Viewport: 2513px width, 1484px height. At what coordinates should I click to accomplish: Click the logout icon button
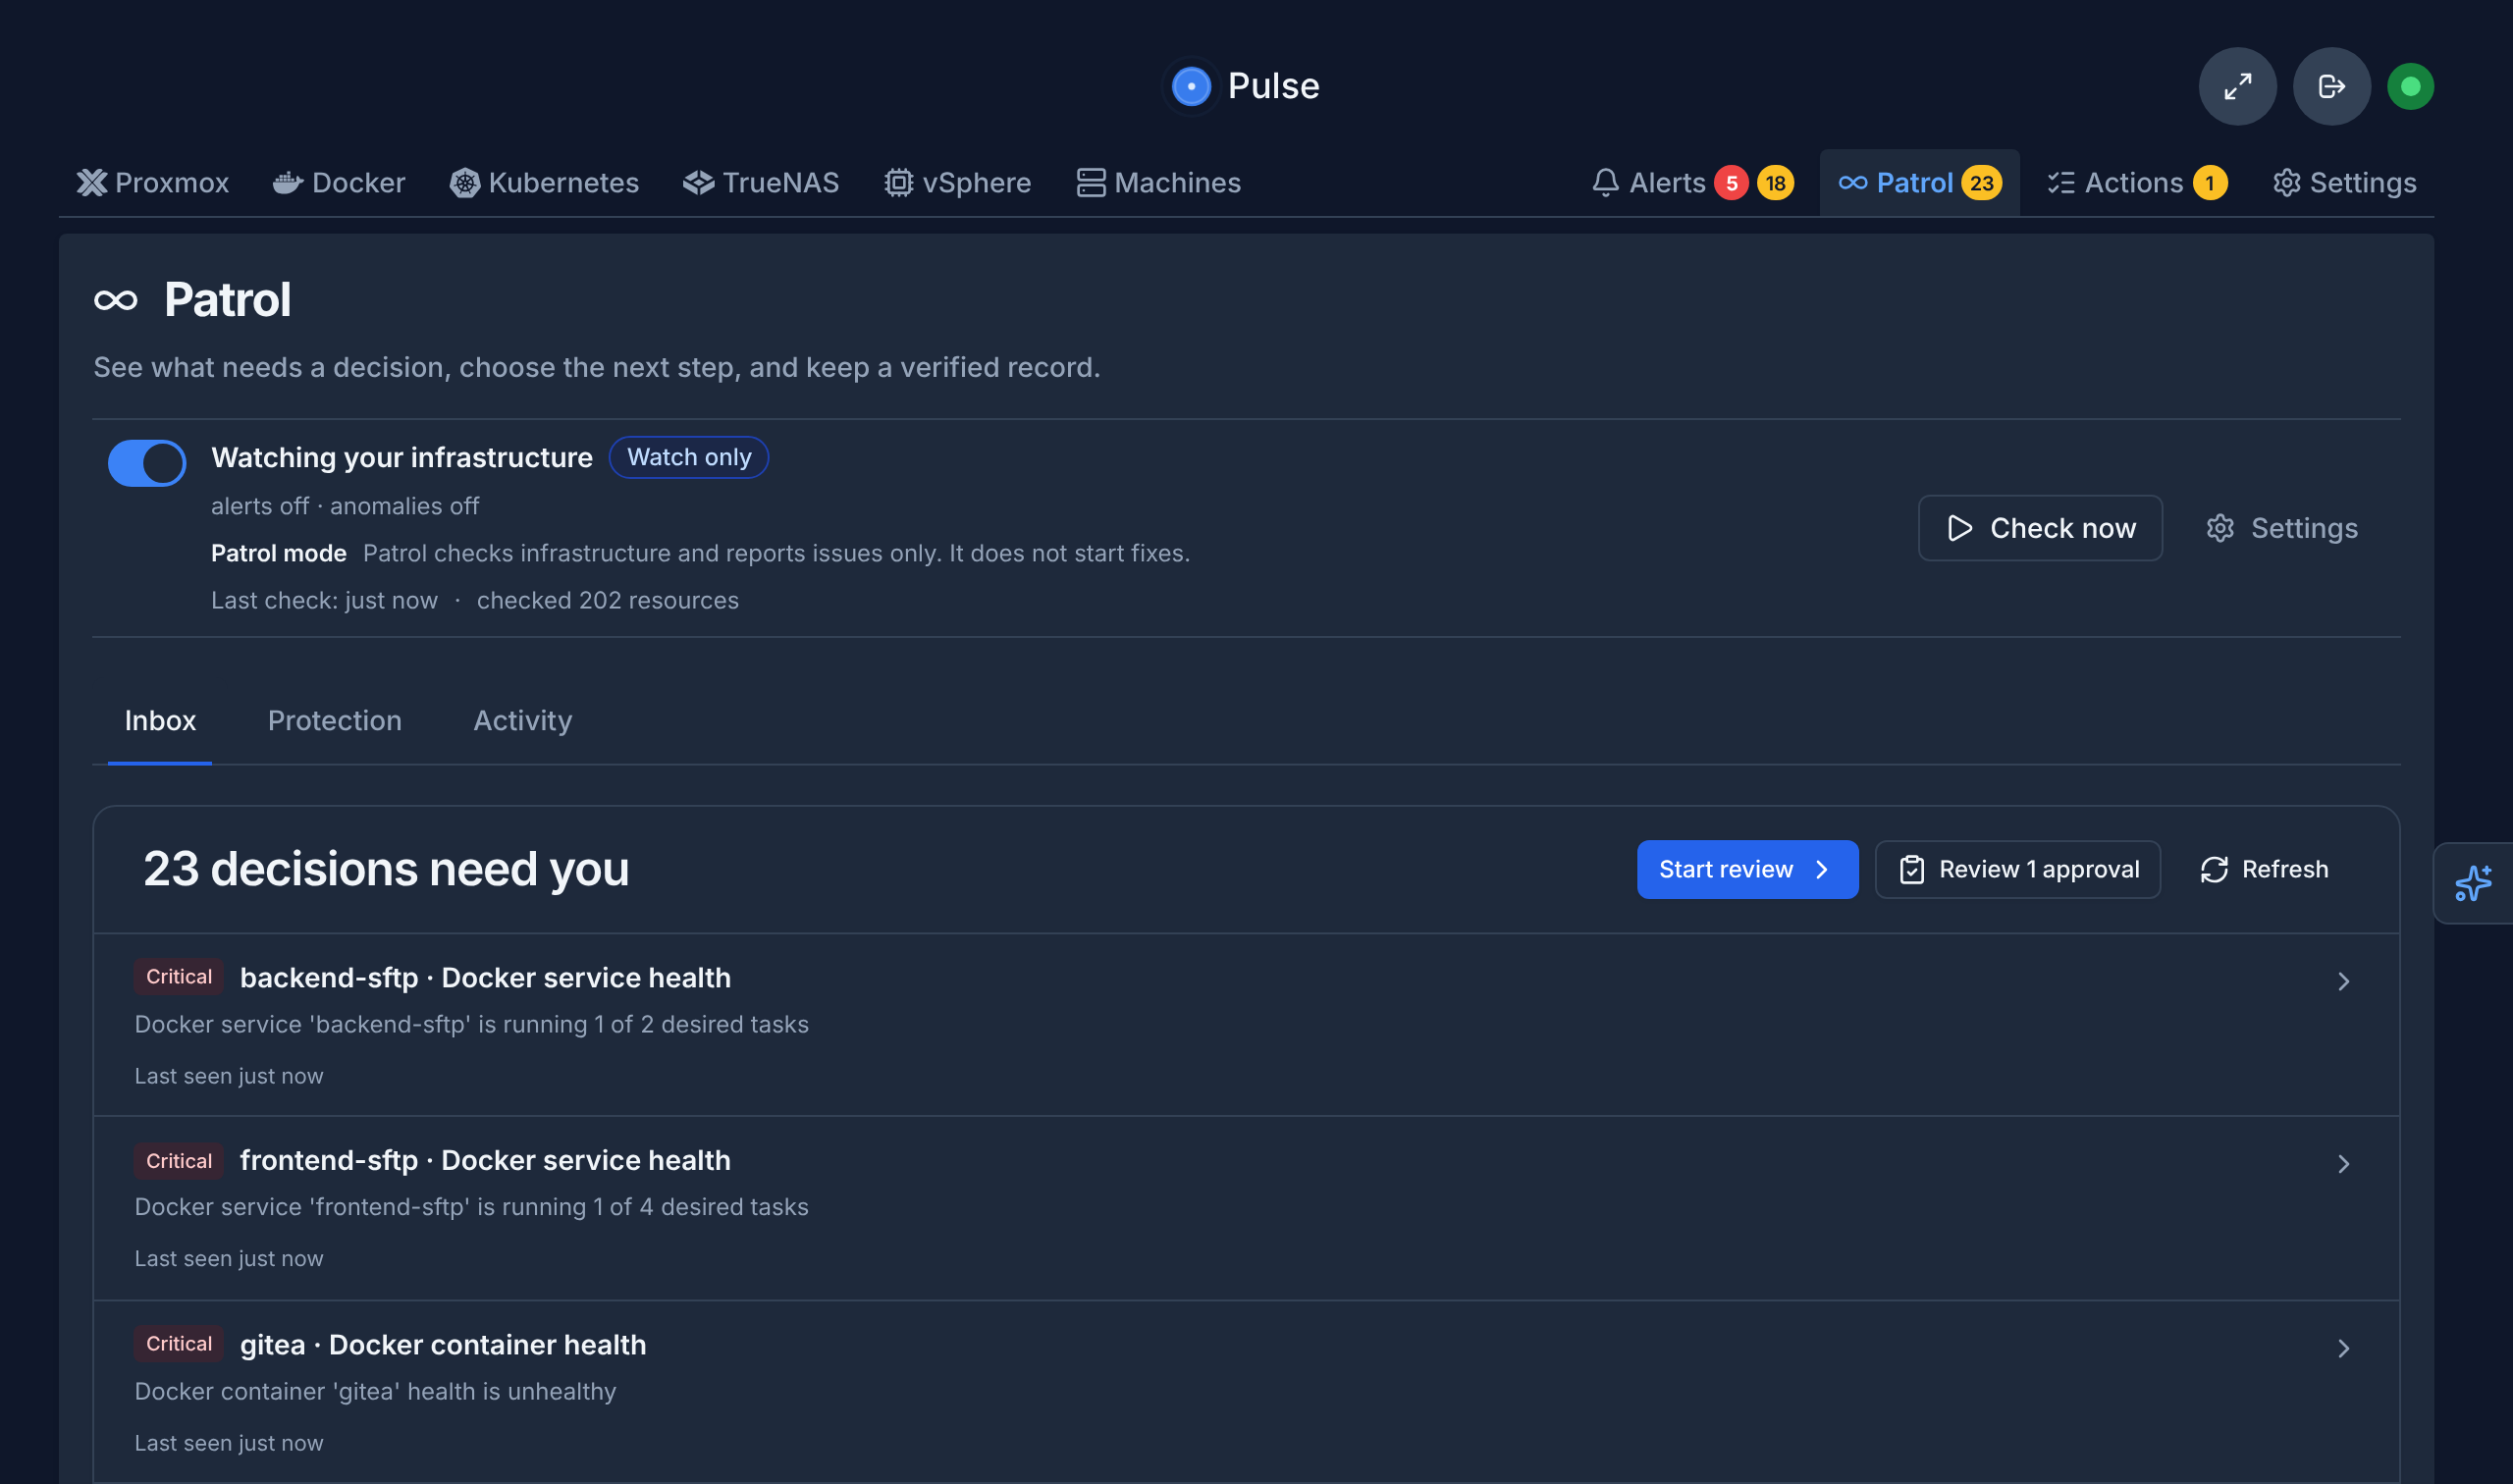pos(2331,86)
